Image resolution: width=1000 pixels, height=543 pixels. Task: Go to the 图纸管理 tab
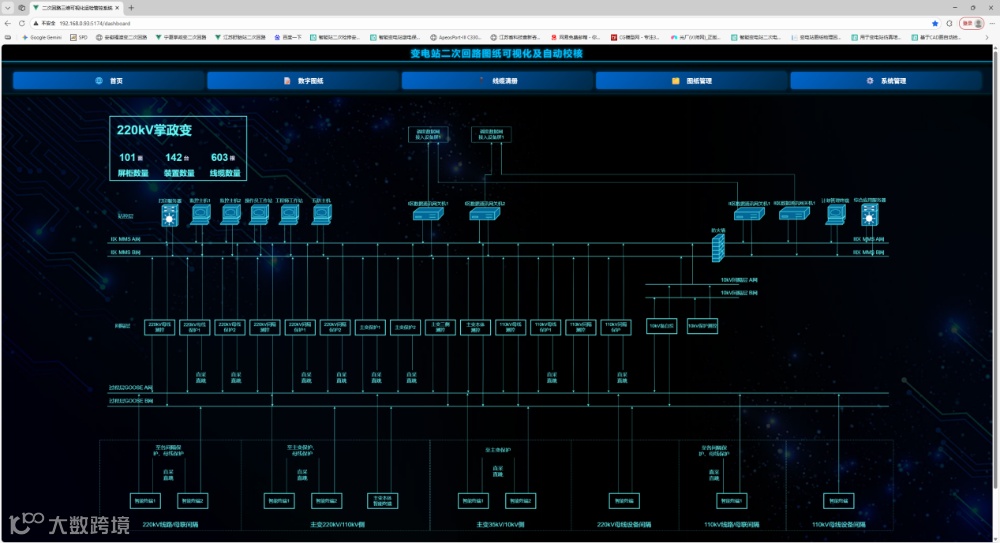(693, 81)
